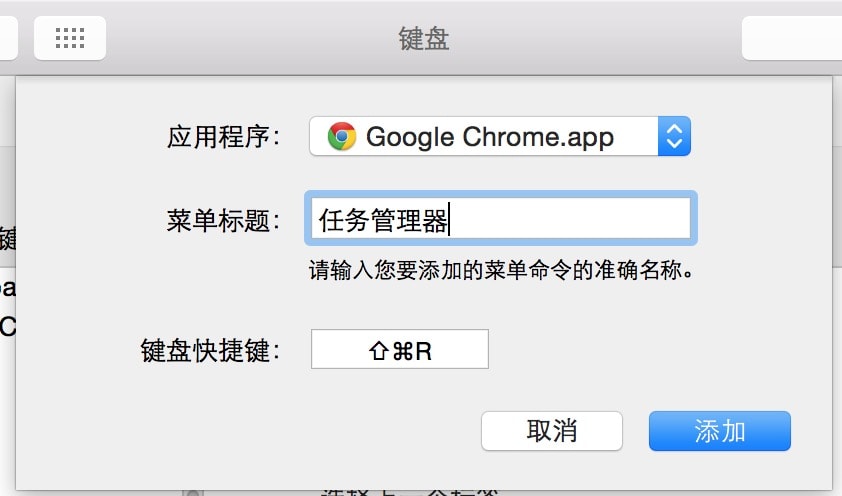Click the Google Chrome logo icon
The width and height of the screenshot is (842, 496).
pyautogui.click(x=342, y=136)
